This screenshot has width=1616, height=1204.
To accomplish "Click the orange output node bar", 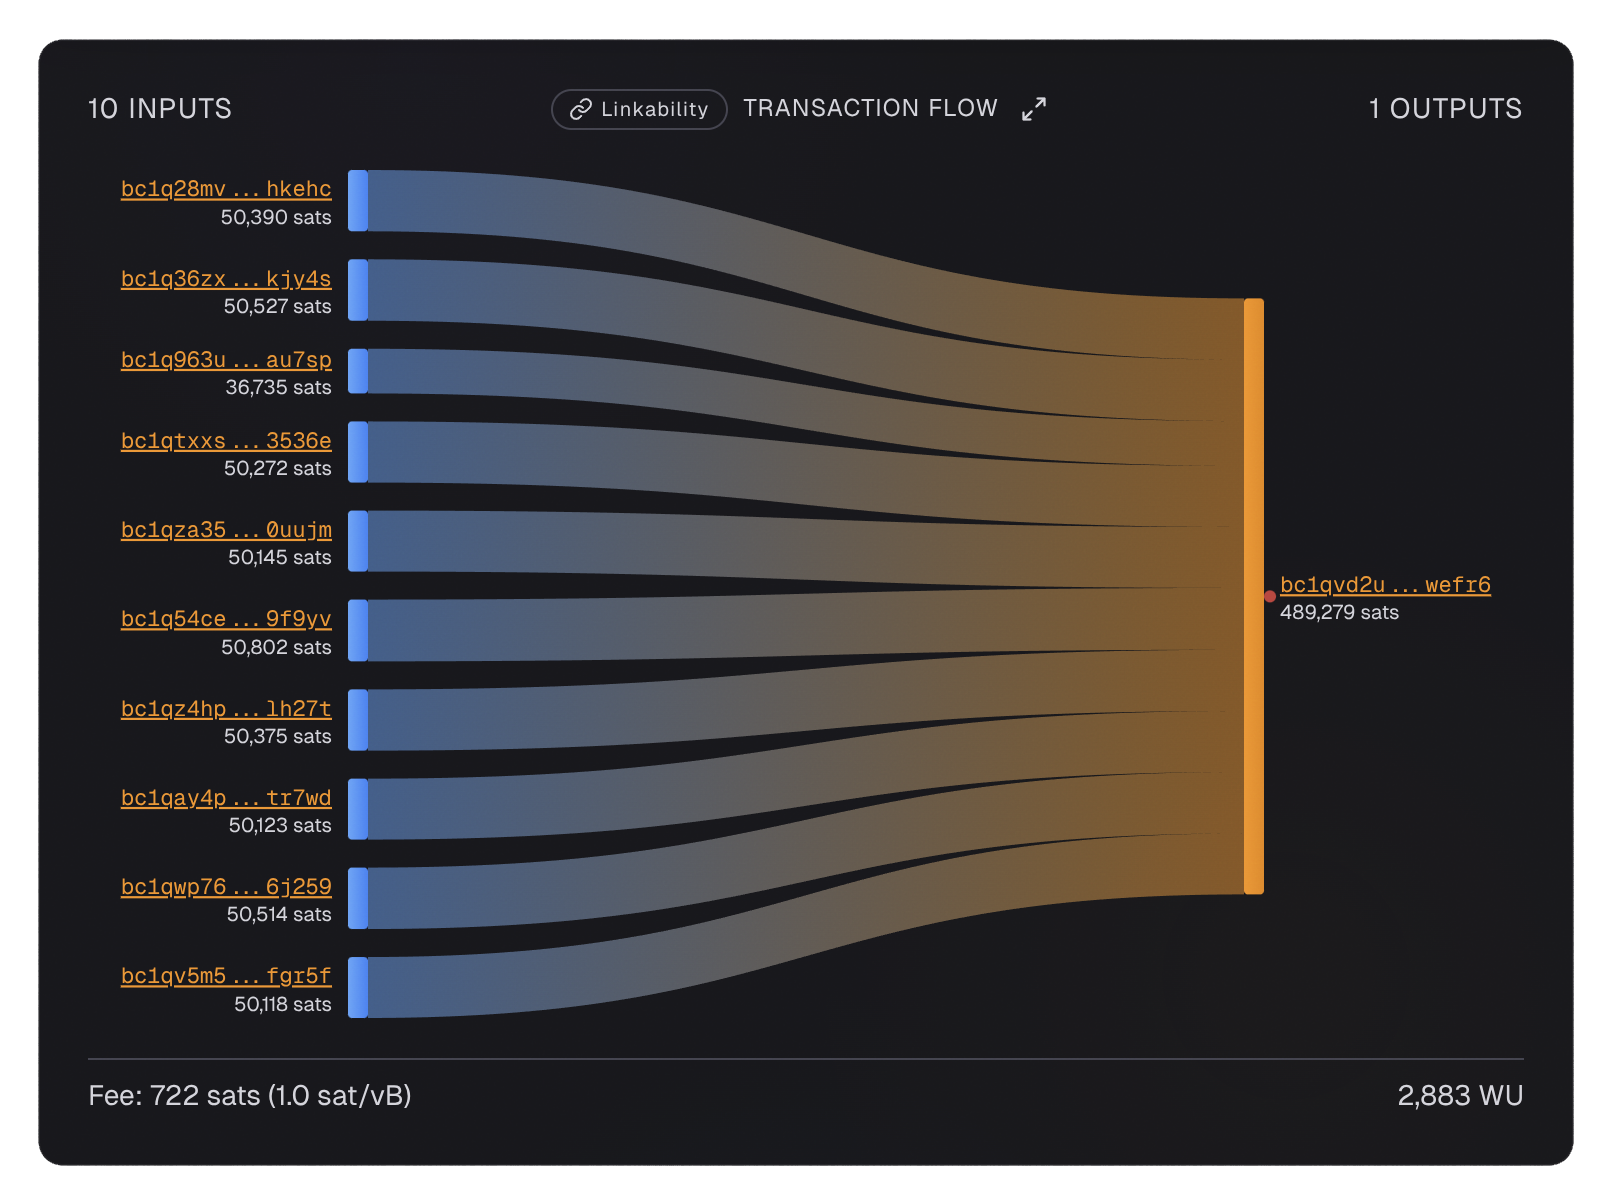I will coord(1252,595).
